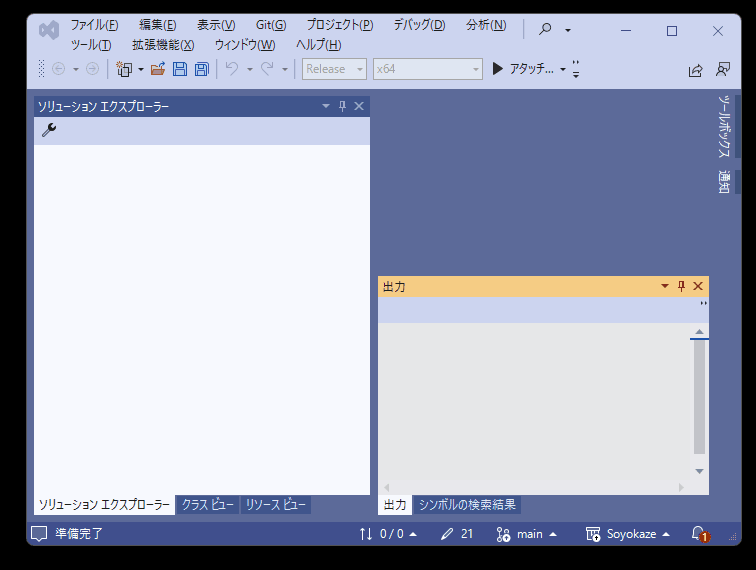
Task: Open the Git(G) menu
Action: pos(271,25)
